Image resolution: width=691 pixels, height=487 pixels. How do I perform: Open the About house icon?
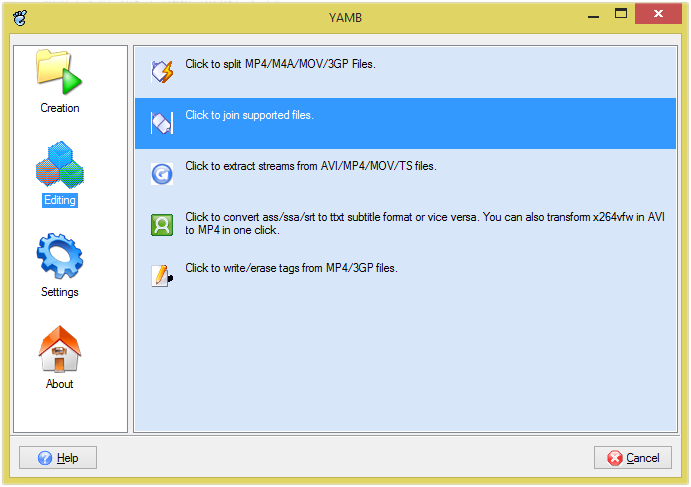59,349
